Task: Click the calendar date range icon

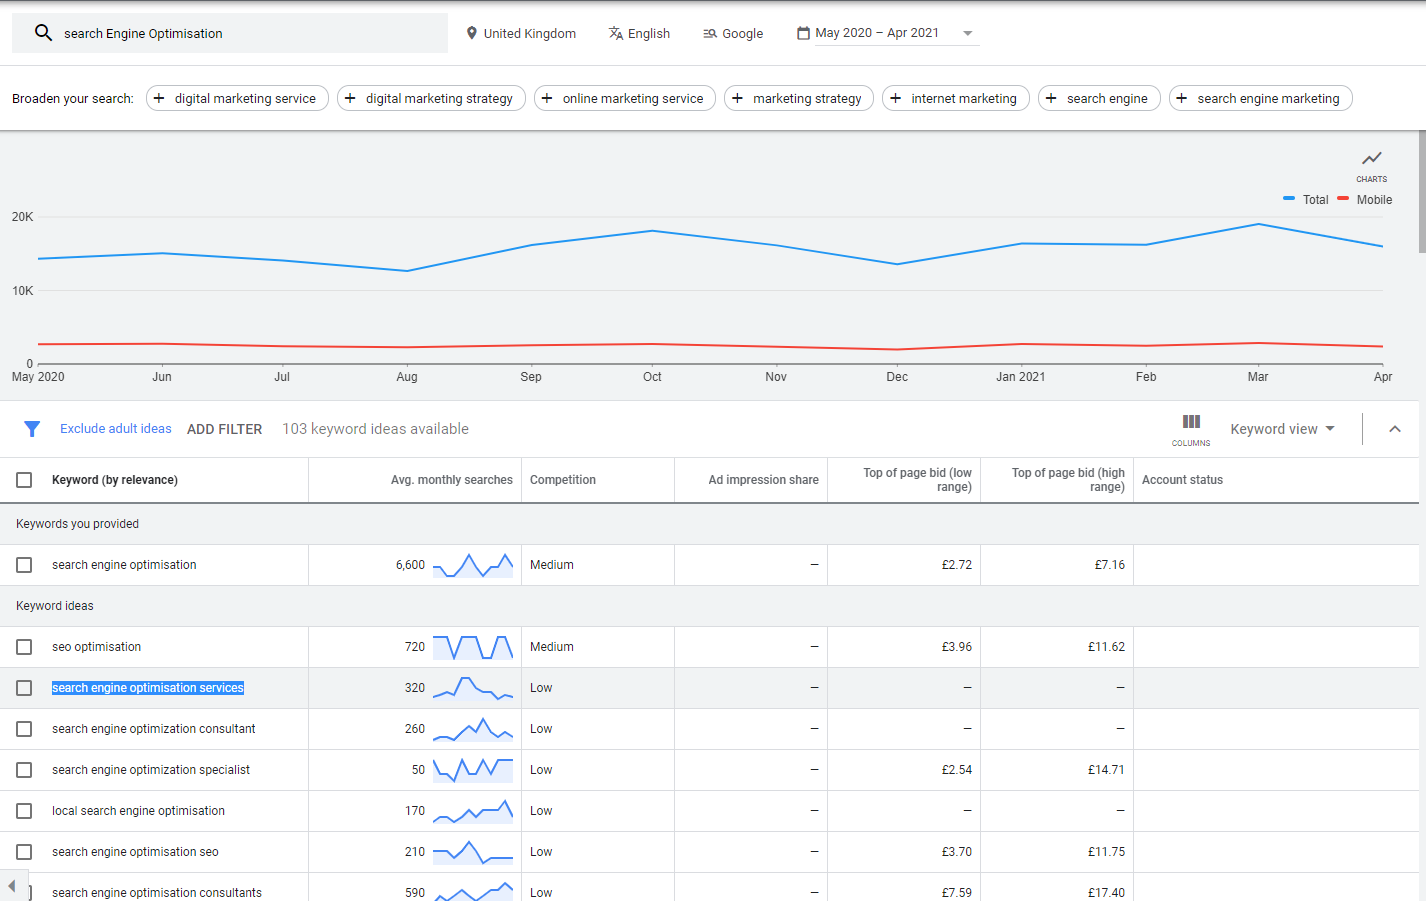Action: click(803, 33)
